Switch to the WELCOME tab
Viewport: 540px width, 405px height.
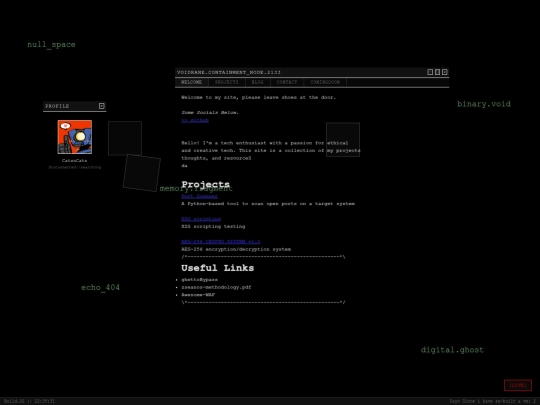[x=191, y=82]
